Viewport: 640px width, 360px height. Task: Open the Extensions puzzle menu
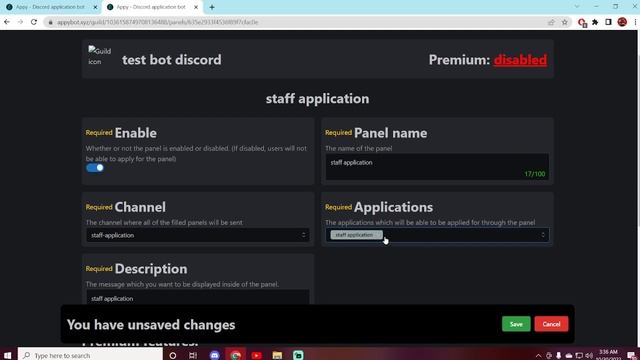595,22
